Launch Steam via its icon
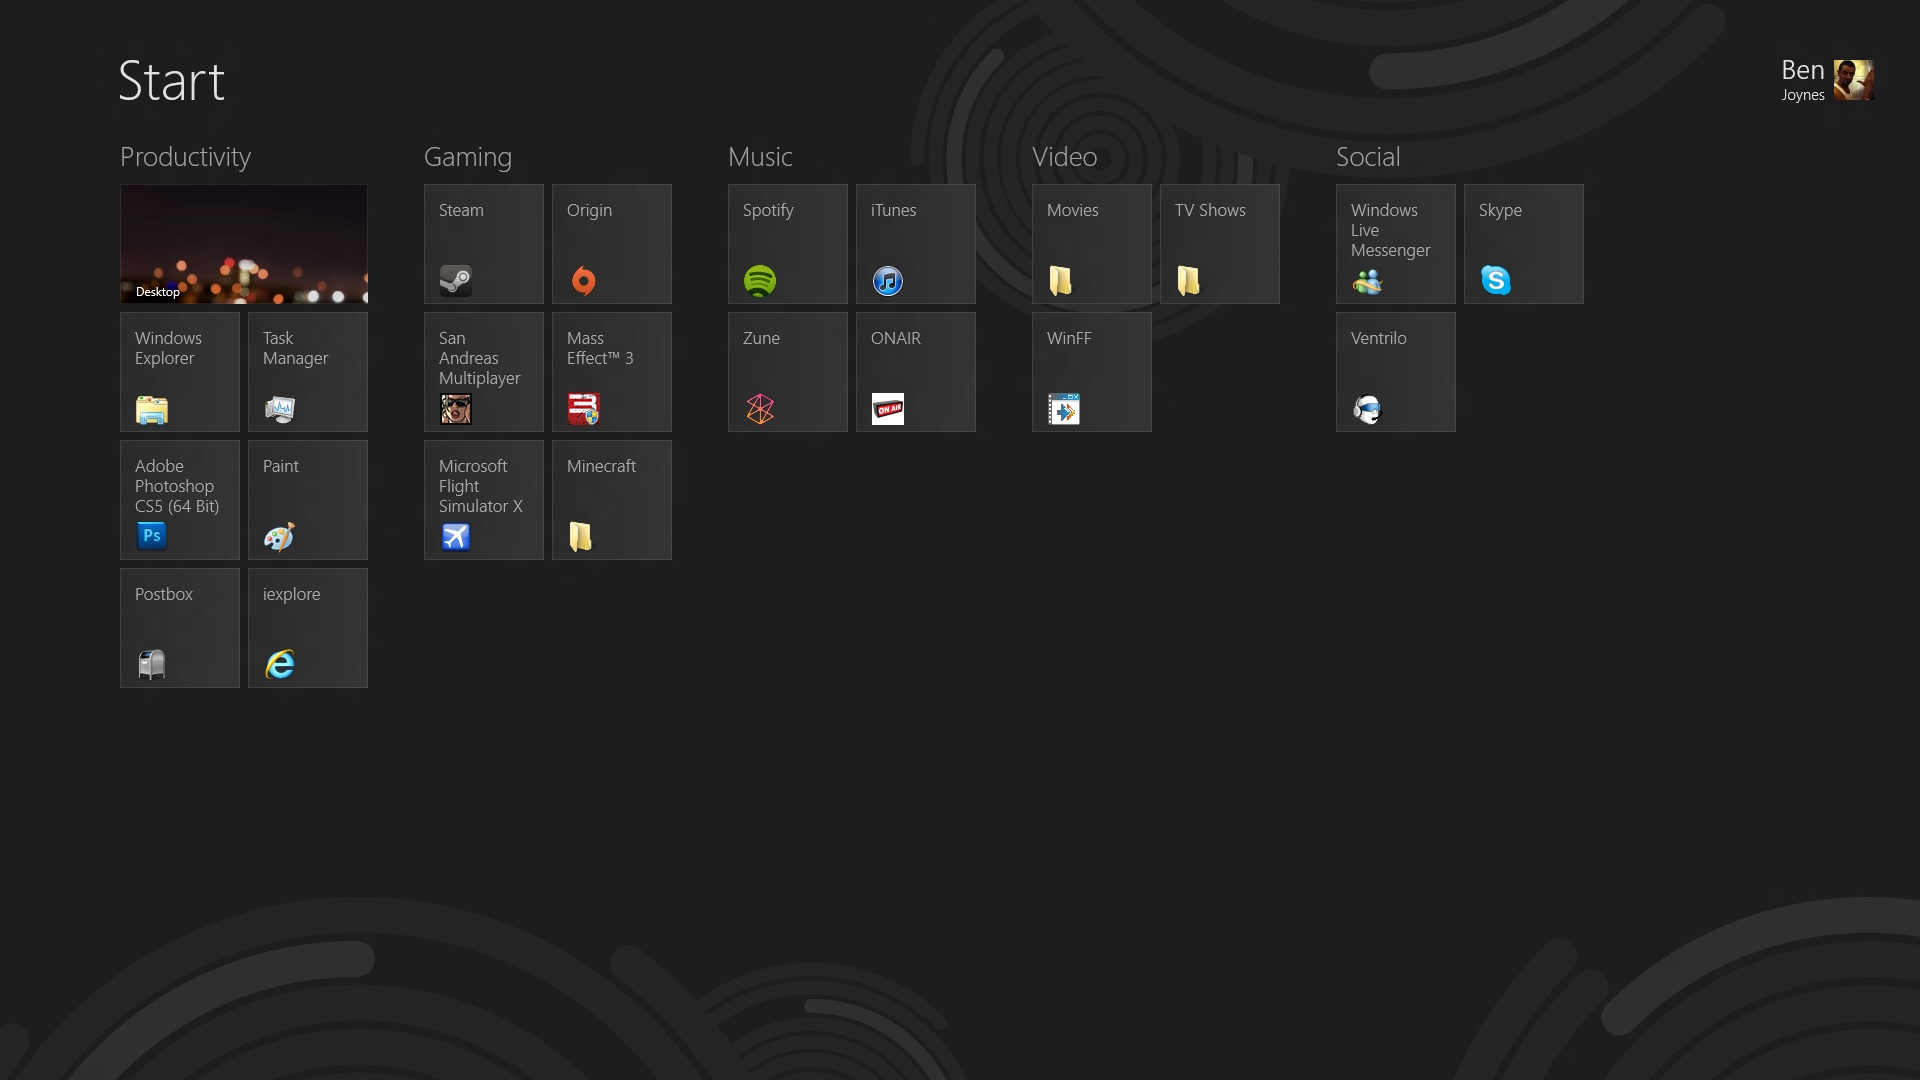 [x=456, y=281]
